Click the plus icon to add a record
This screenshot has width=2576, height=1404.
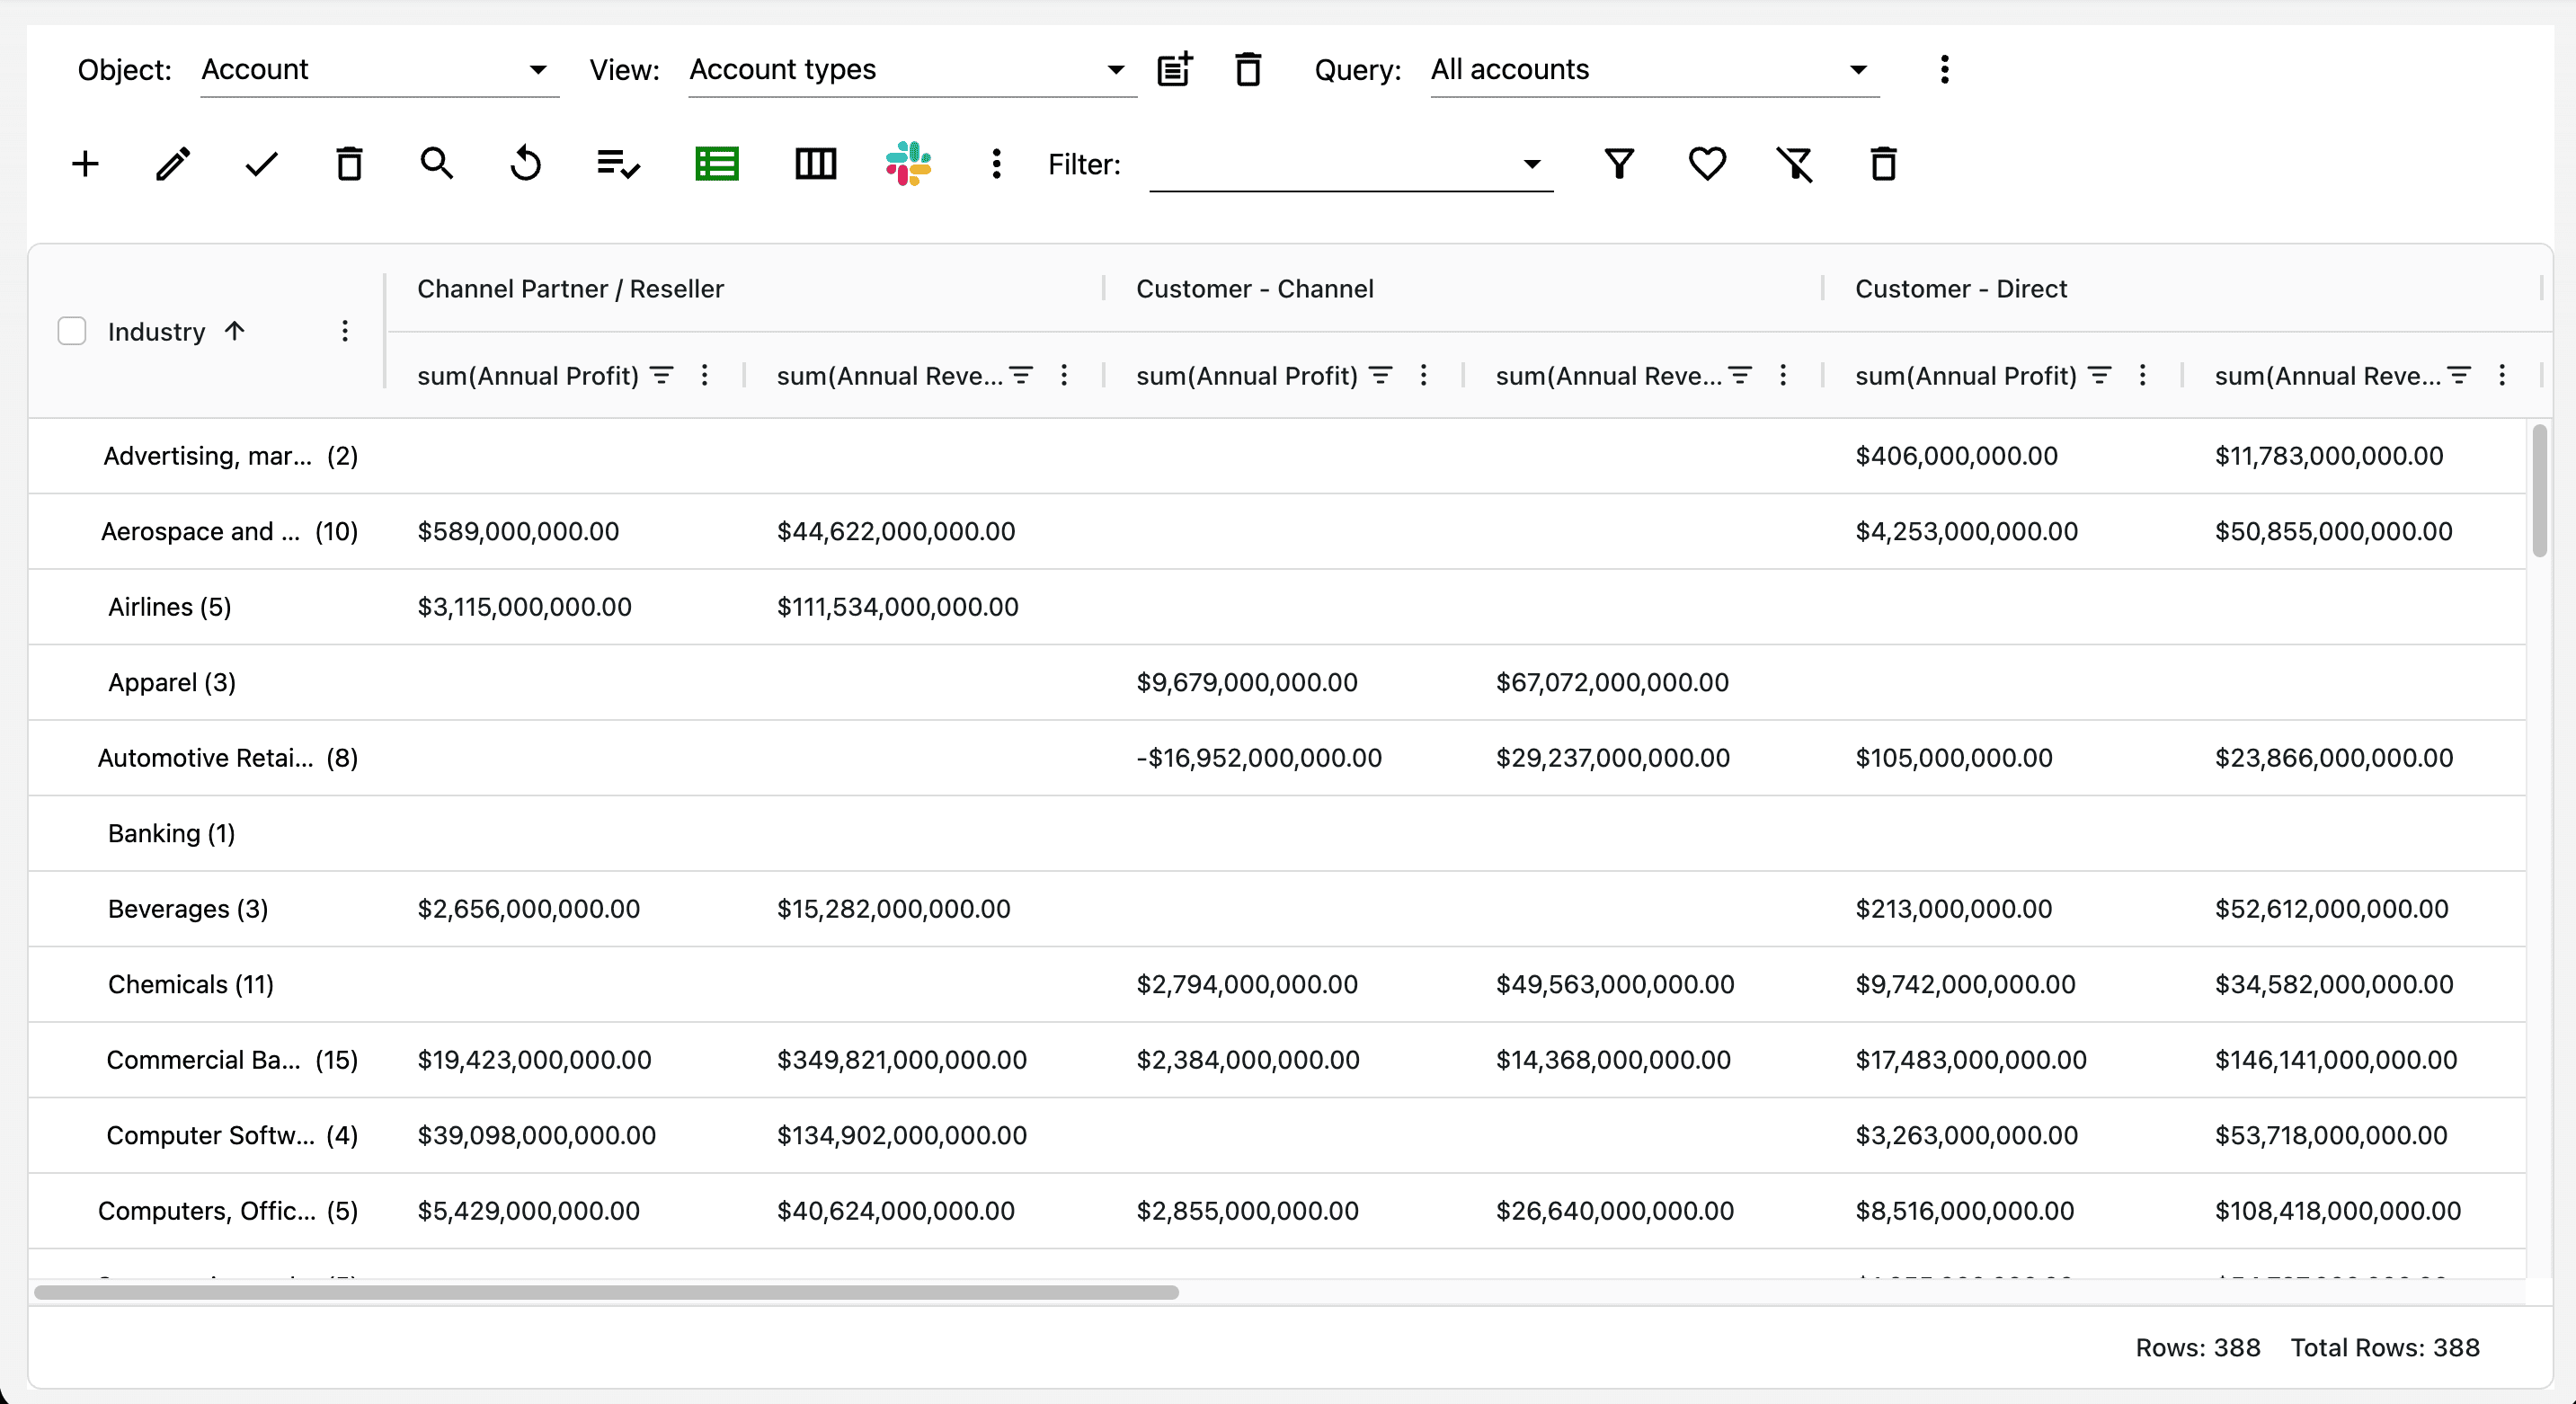pyautogui.click(x=86, y=164)
